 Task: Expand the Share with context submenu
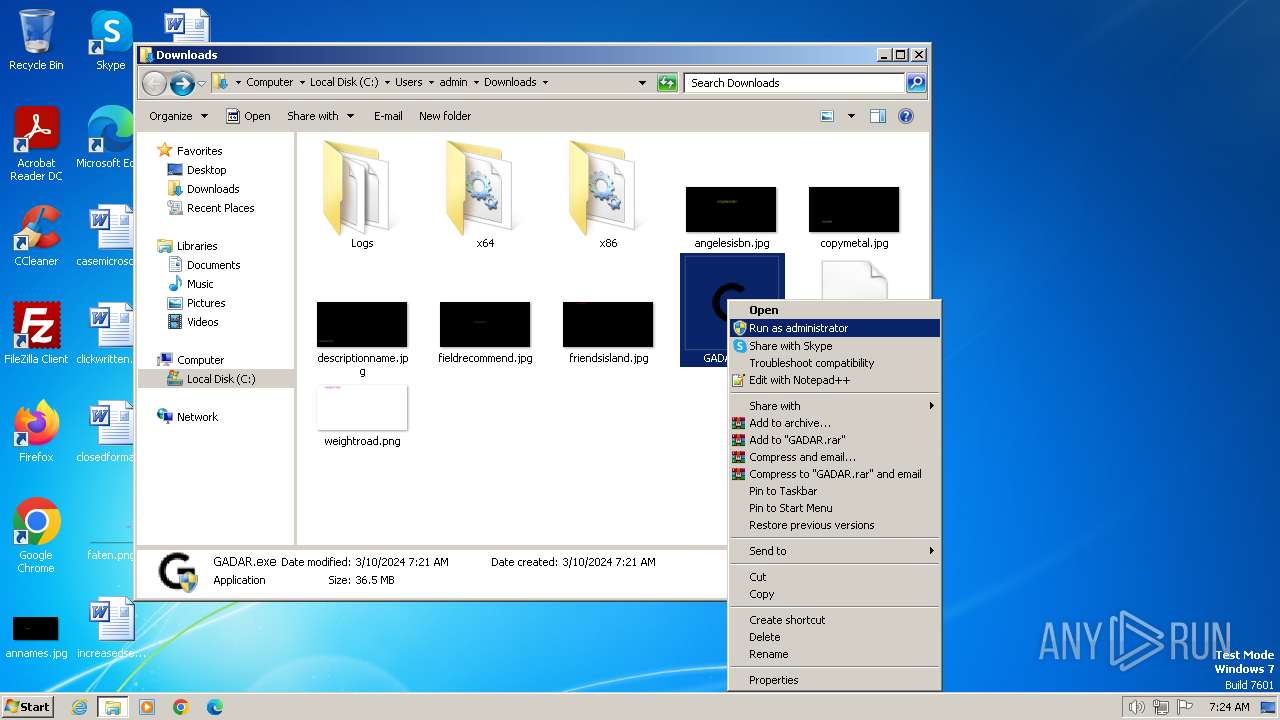835,406
